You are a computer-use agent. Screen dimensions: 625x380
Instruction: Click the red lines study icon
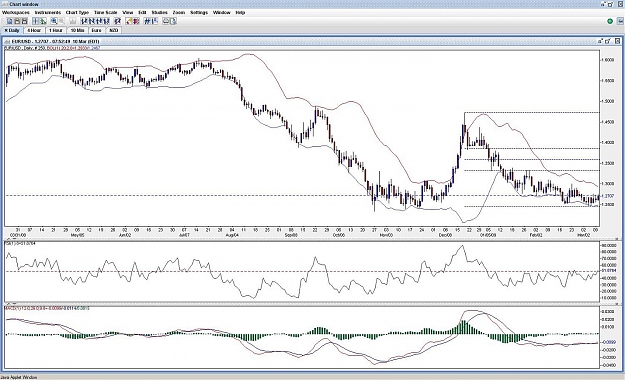(136, 22)
